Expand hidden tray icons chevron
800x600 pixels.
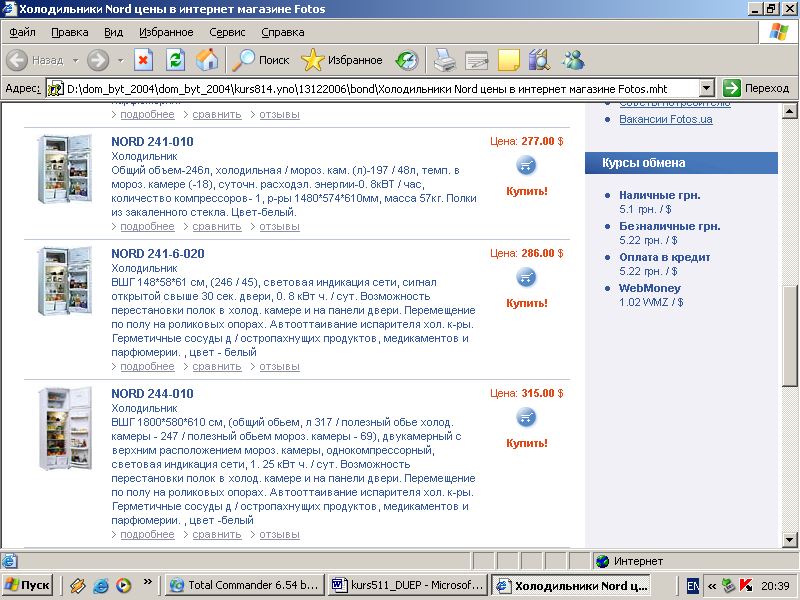coord(711,586)
